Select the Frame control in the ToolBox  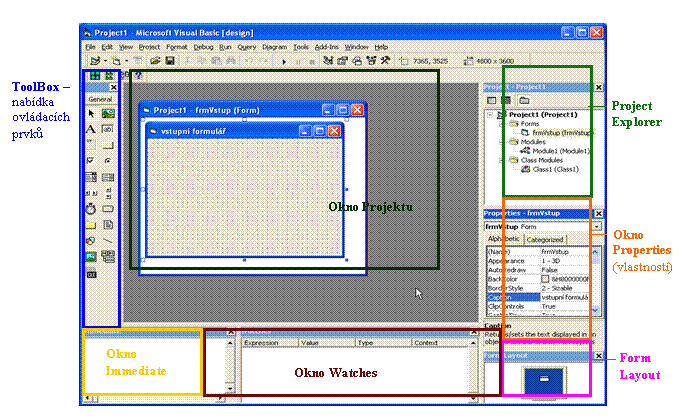coord(91,145)
